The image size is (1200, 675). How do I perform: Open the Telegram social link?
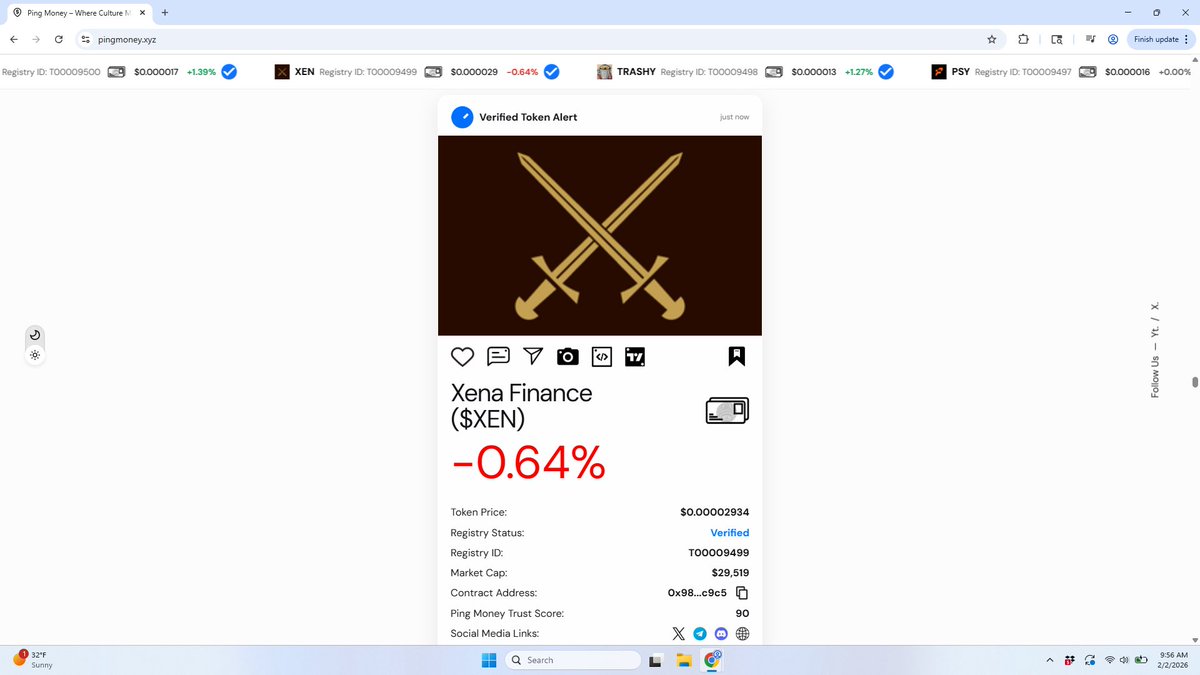[700, 633]
